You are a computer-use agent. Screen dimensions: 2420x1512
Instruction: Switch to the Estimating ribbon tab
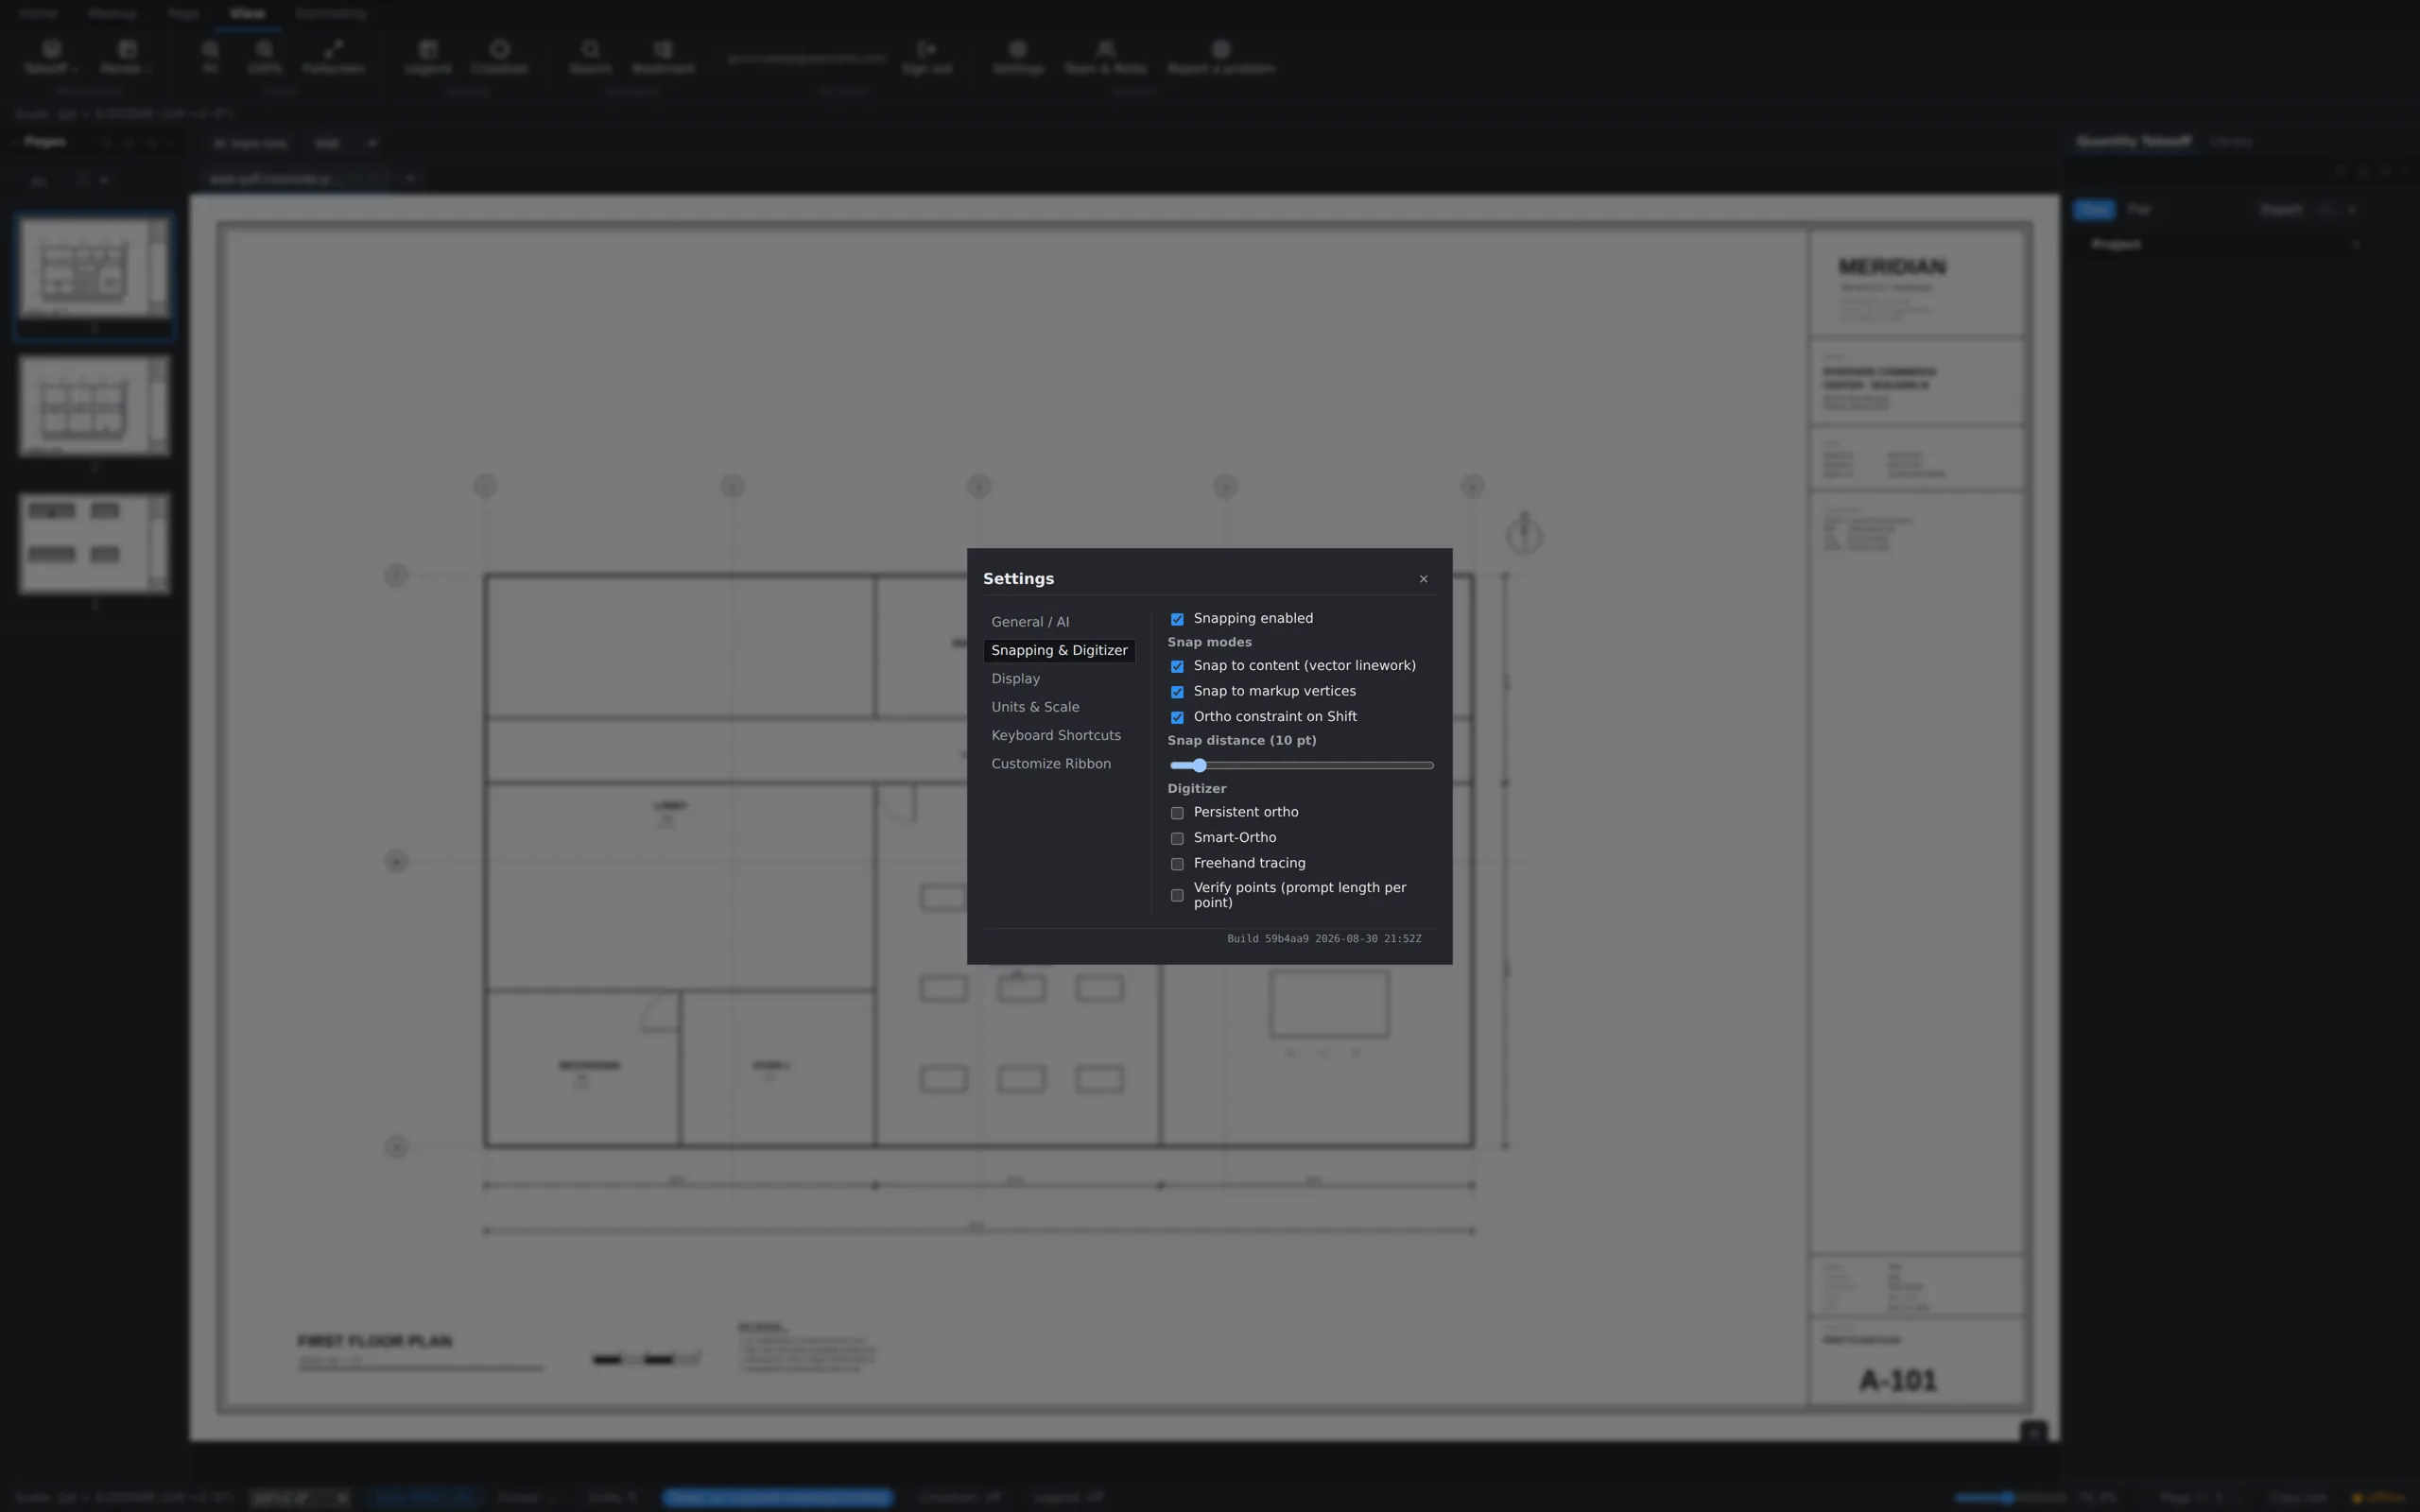pos(331,14)
